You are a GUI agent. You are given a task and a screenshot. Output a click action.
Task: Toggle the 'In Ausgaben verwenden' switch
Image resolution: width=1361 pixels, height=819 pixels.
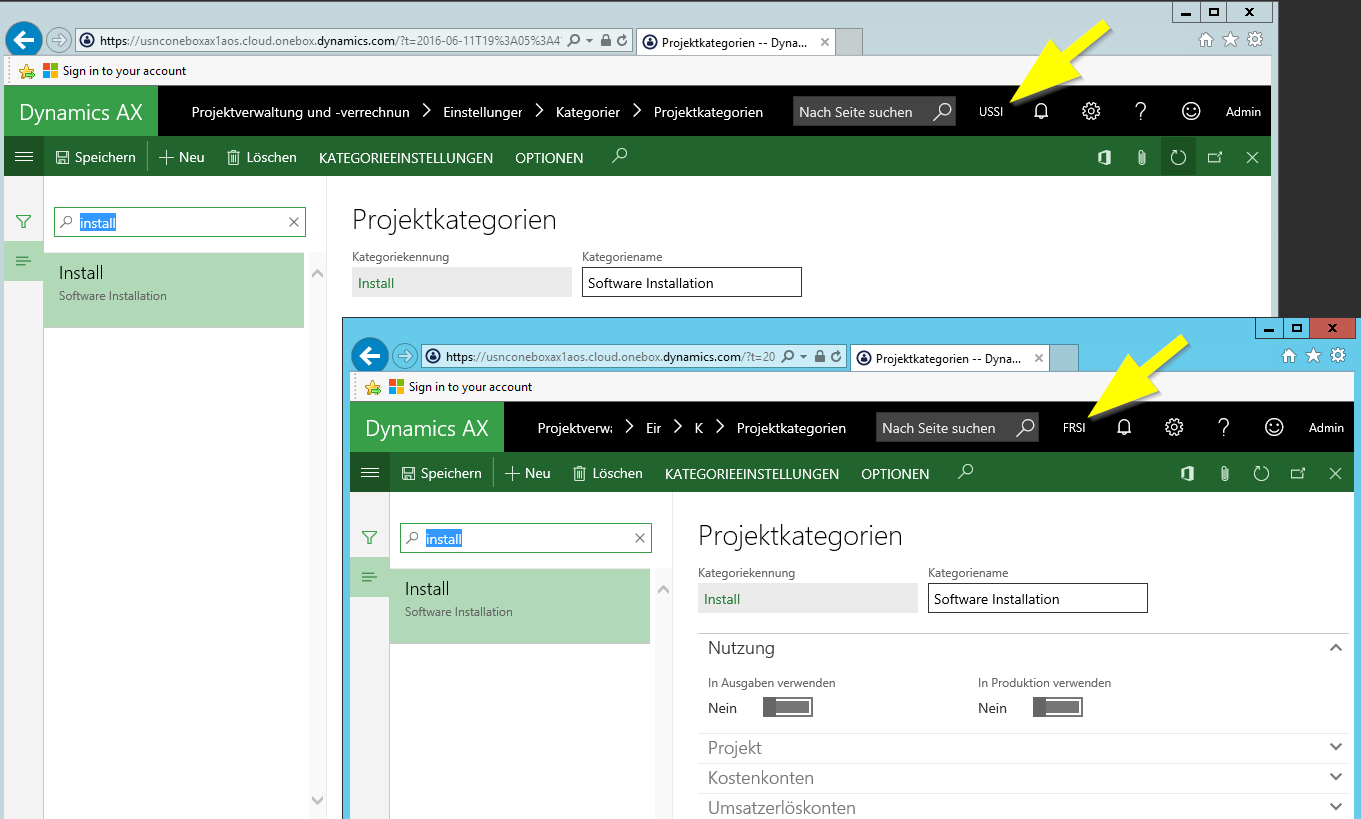(x=788, y=708)
